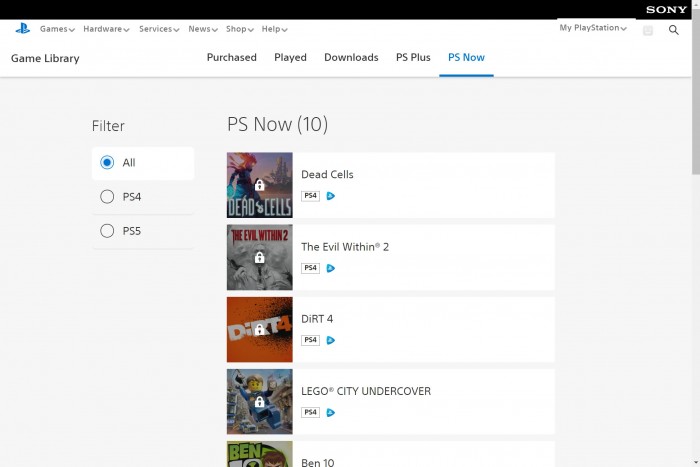Open the Dead Cells game title link
This screenshot has width=700, height=467.
pos(327,174)
